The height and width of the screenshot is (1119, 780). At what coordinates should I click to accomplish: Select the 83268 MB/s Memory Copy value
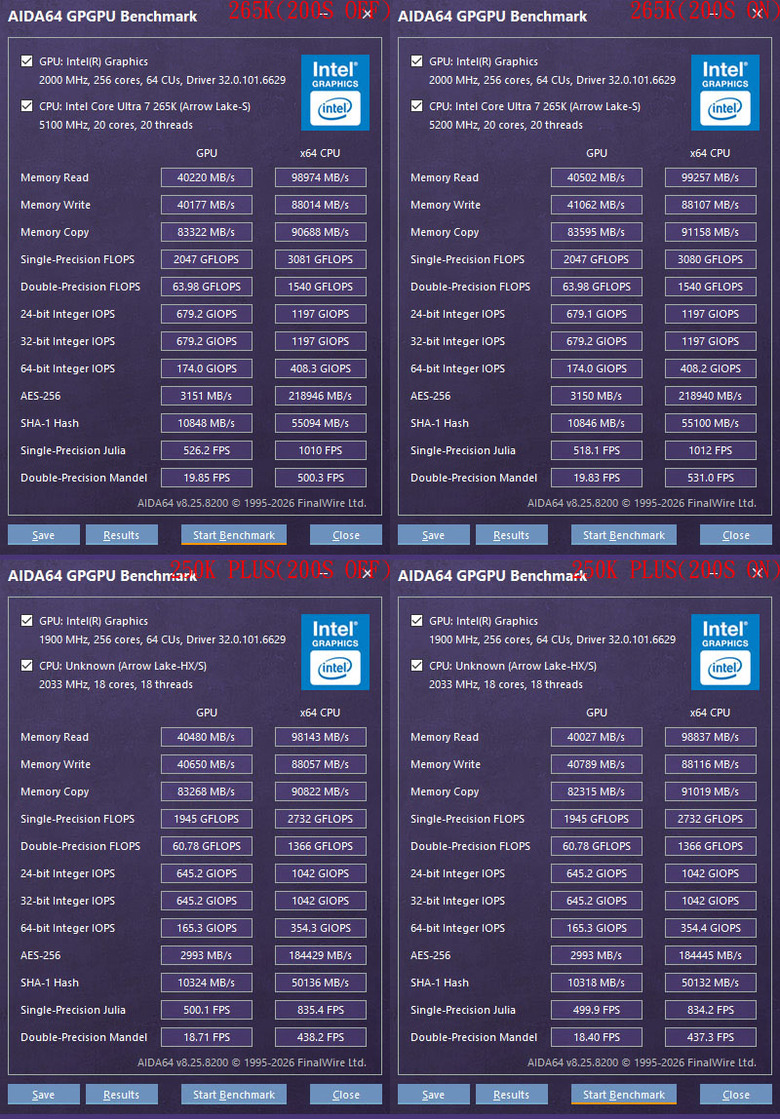coord(206,791)
